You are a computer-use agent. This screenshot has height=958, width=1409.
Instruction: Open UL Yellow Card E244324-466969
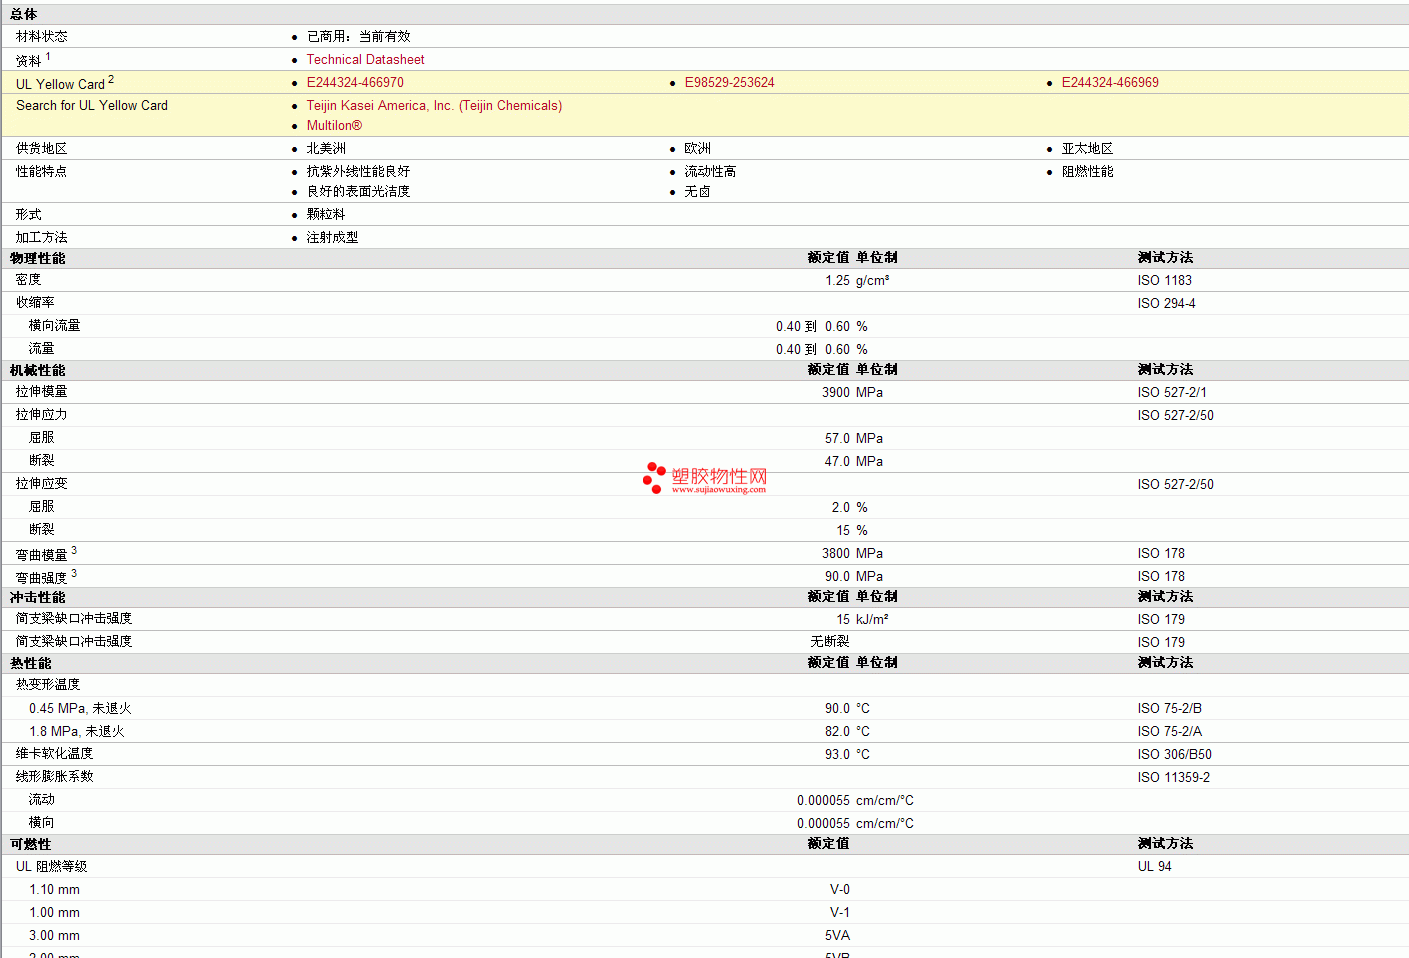(x=1110, y=83)
